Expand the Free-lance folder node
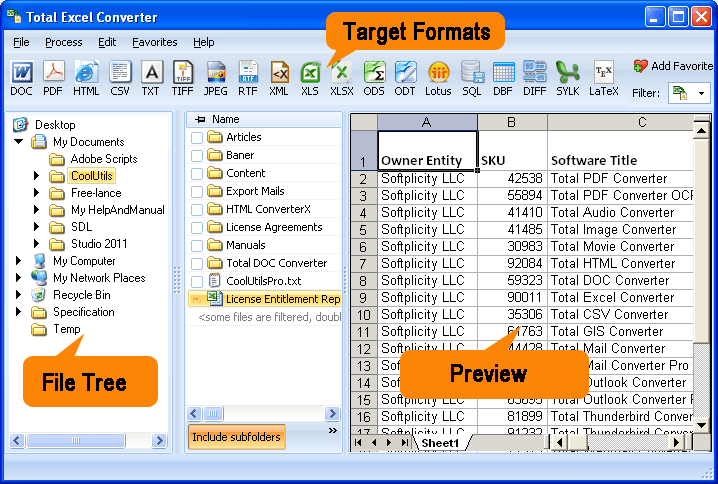Screen dimensions: 718x484 (x=36, y=193)
